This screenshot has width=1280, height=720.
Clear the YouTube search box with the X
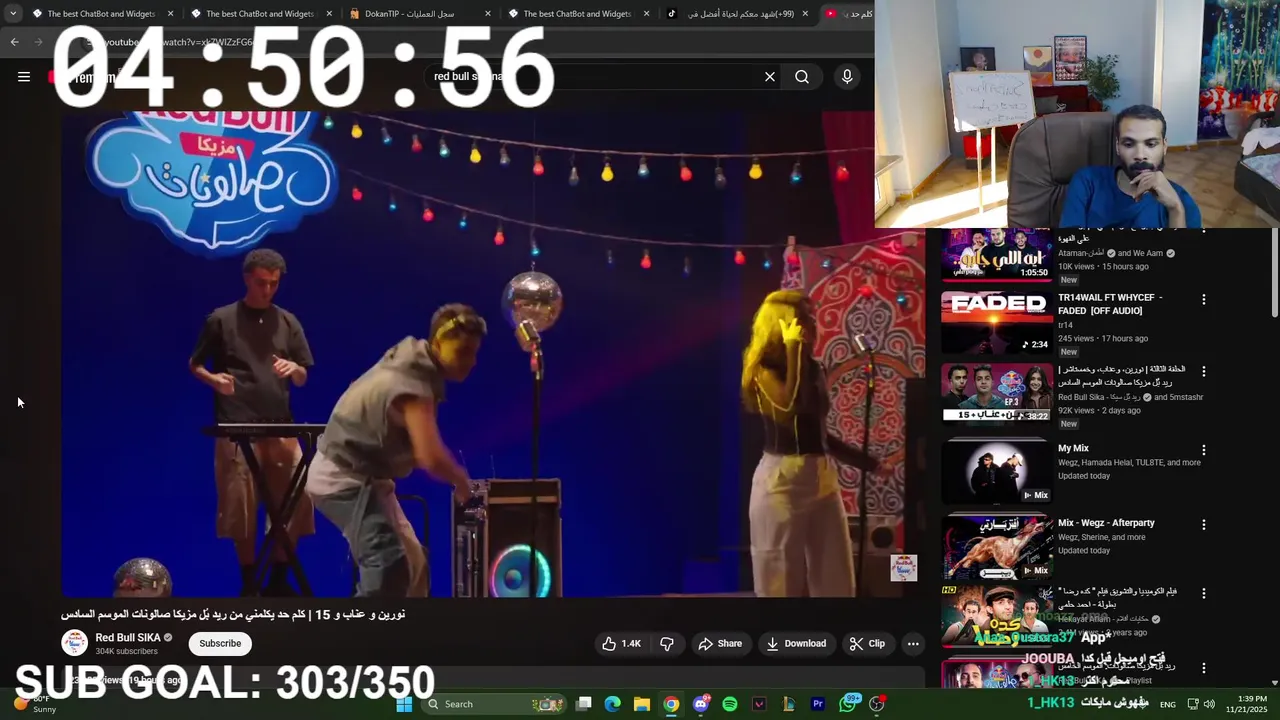tap(770, 77)
